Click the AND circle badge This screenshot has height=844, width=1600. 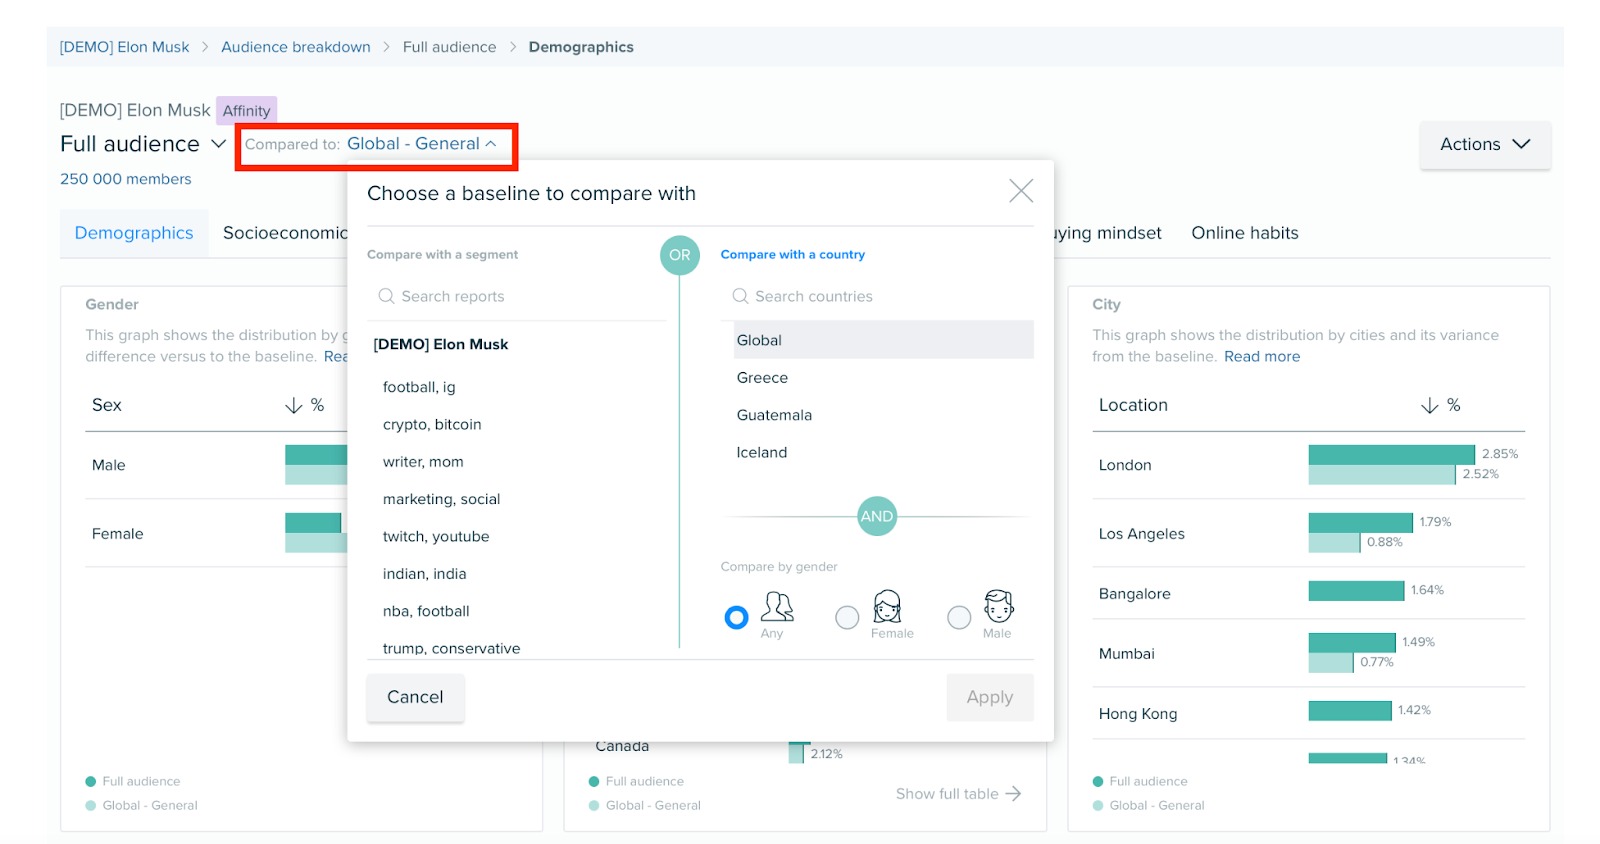click(877, 516)
